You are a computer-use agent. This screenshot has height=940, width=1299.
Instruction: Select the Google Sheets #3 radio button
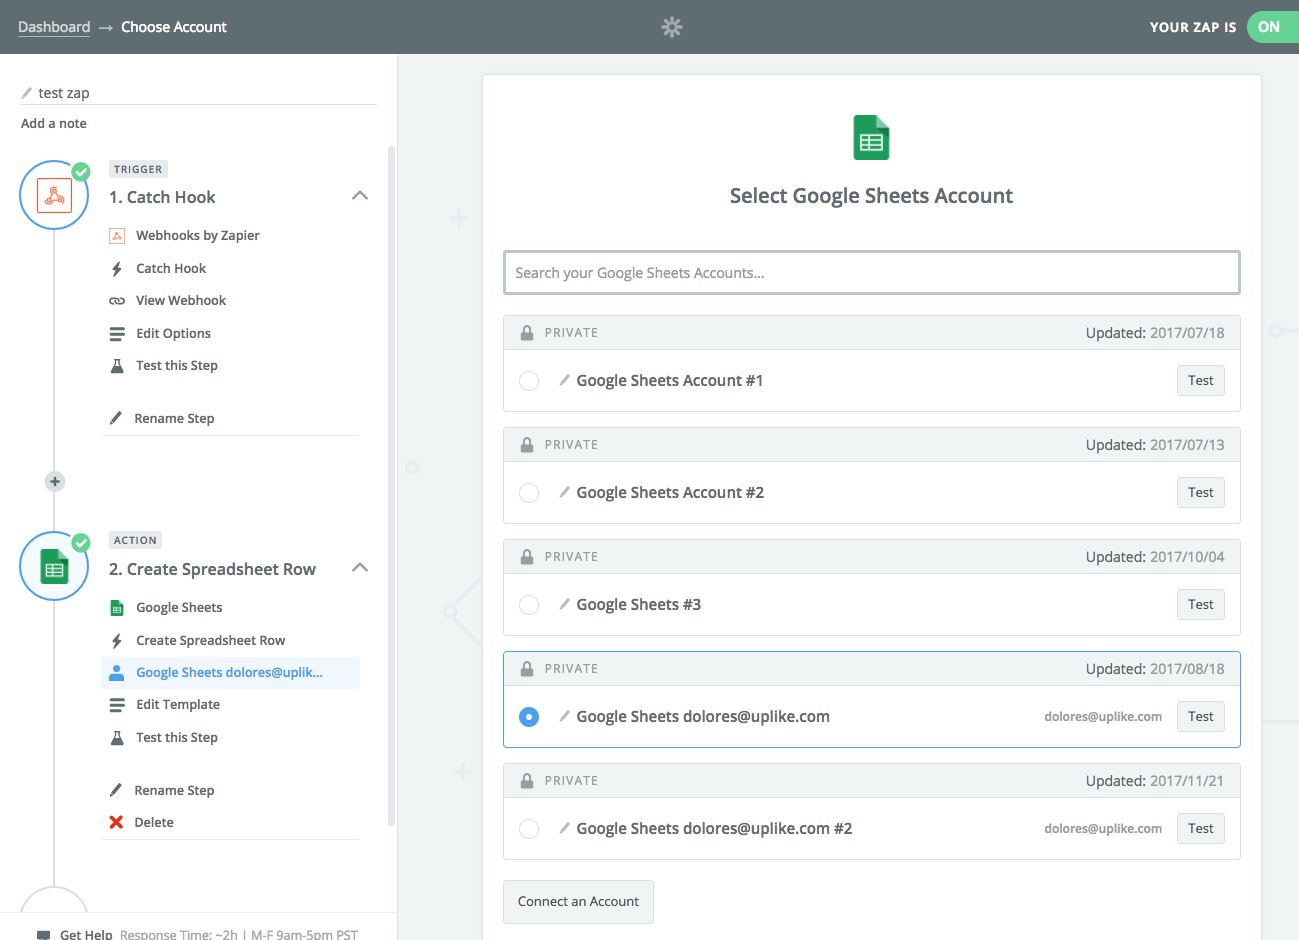pos(529,605)
